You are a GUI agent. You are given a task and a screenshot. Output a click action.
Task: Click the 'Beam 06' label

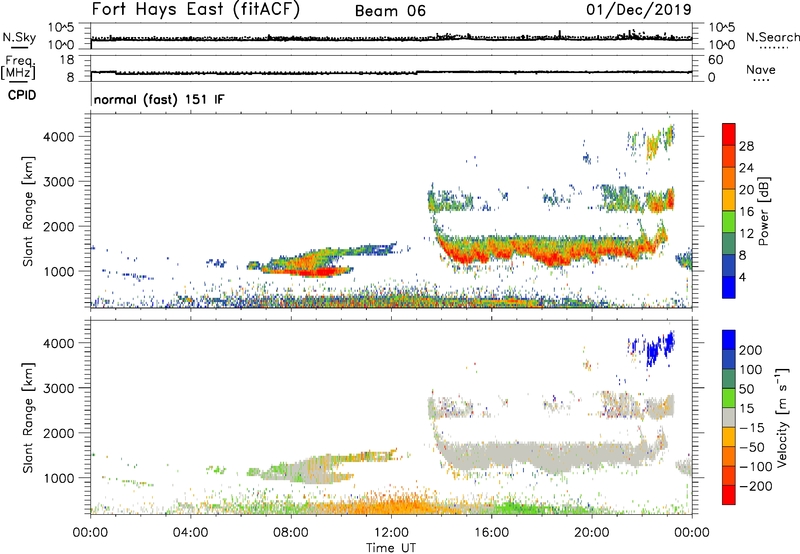[390, 11]
